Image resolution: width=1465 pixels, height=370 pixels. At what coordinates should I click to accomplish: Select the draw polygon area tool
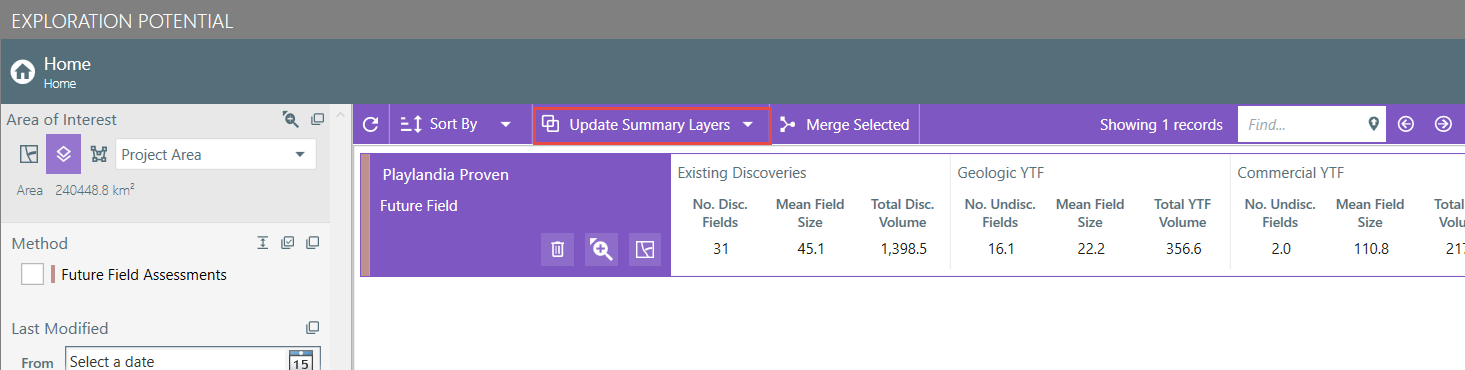click(x=28, y=154)
